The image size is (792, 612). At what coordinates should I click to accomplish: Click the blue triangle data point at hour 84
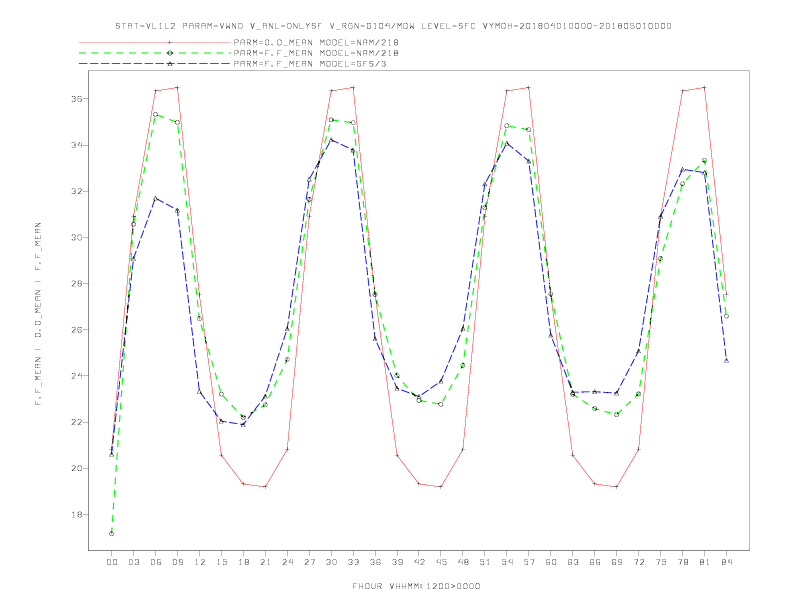click(x=726, y=361)
